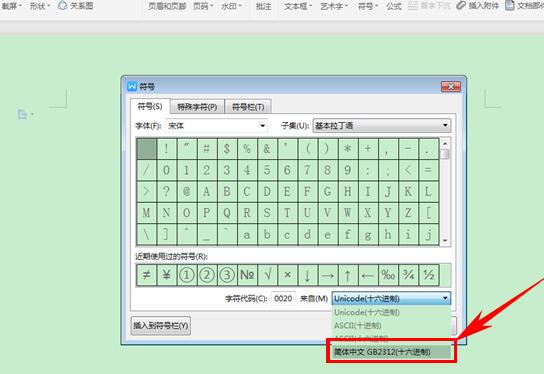Image resolution: width=544 pixels, height=374 pixels.
Task: Select digit 9 in the symbol grid
Action: click(348, 170)
